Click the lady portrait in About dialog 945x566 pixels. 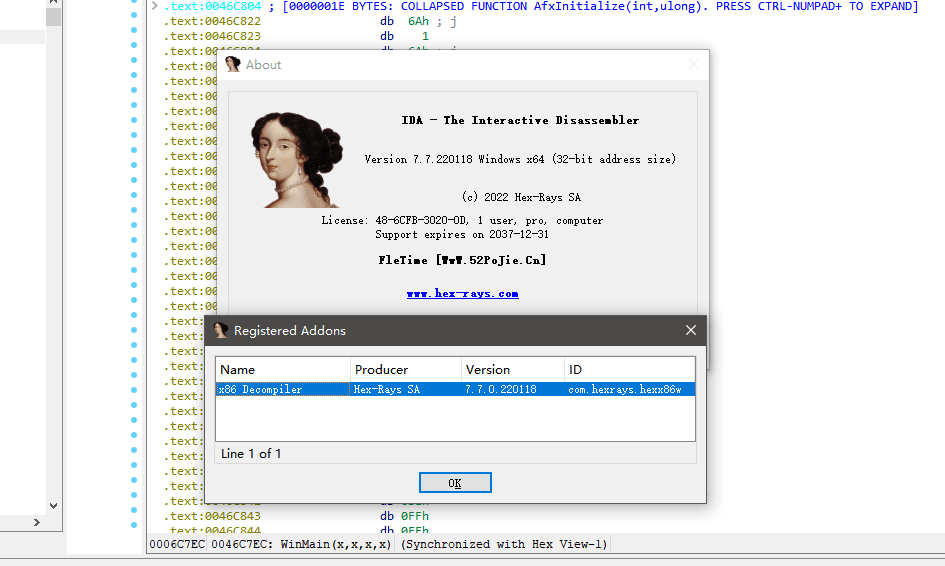click(297, 160)
